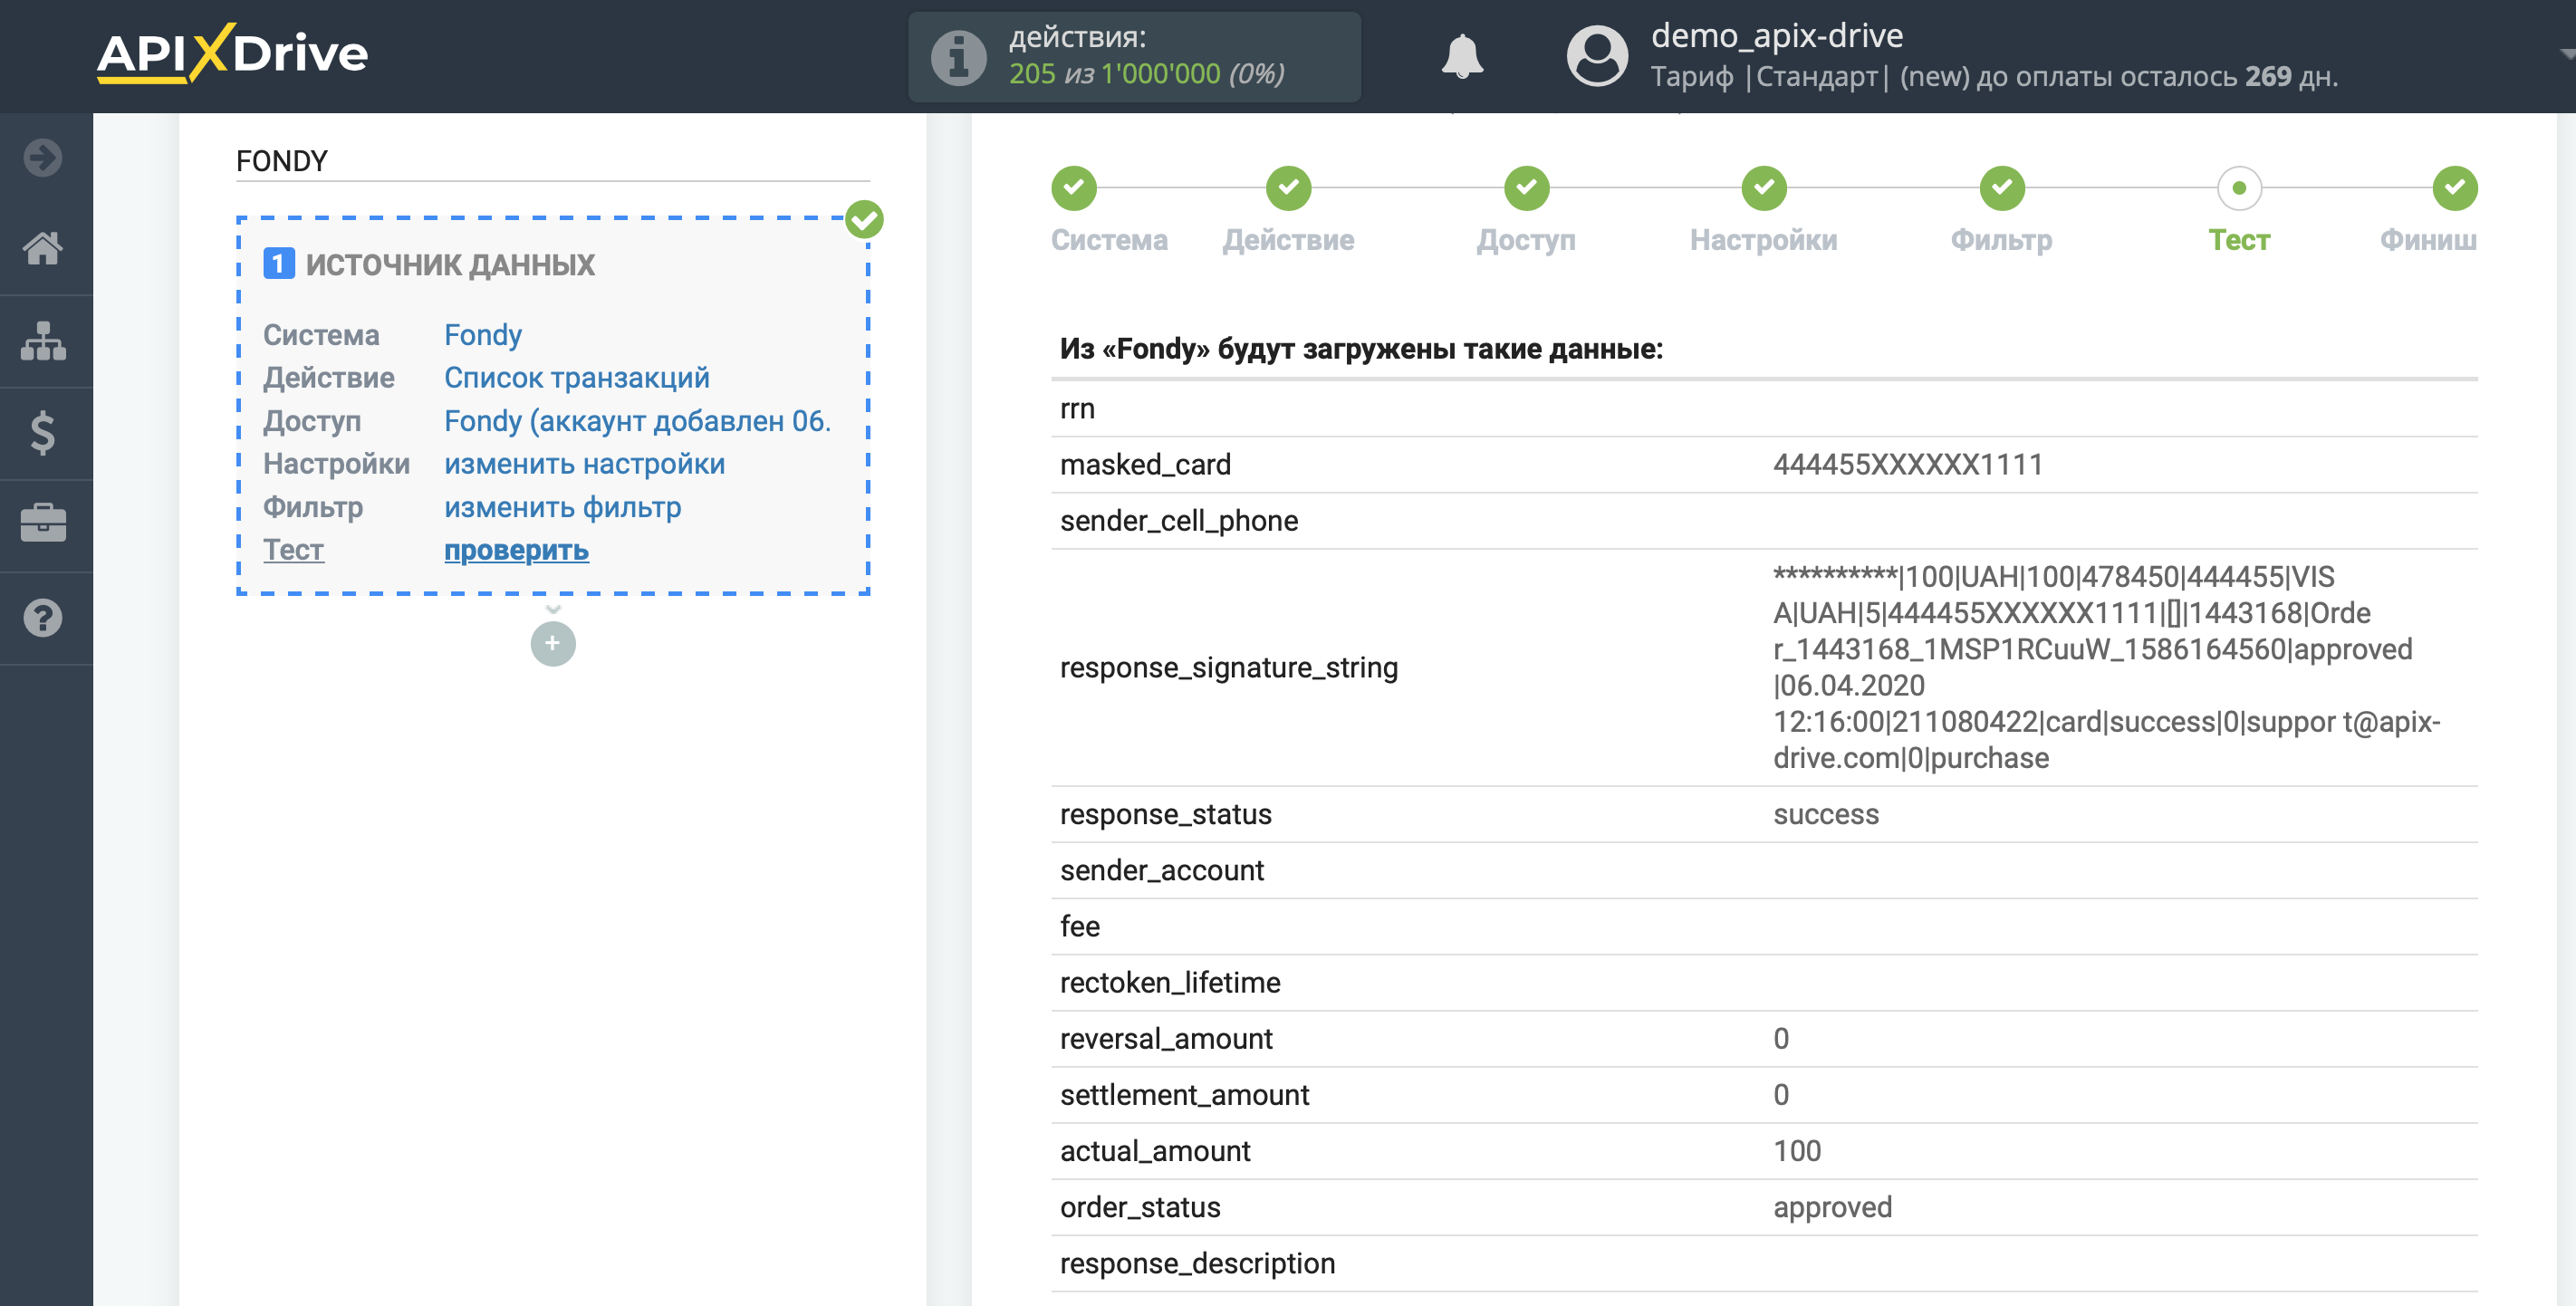Click the sender_cell_phone field name
Viewport: 2576px width, 1306px height.
pyautogui.click(x=1179, y=520)
